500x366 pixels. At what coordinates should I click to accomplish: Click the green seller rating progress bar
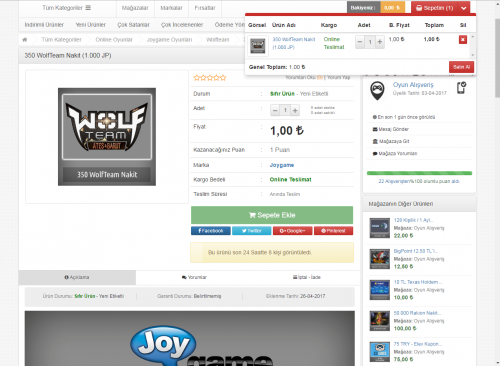click(419, 173)
